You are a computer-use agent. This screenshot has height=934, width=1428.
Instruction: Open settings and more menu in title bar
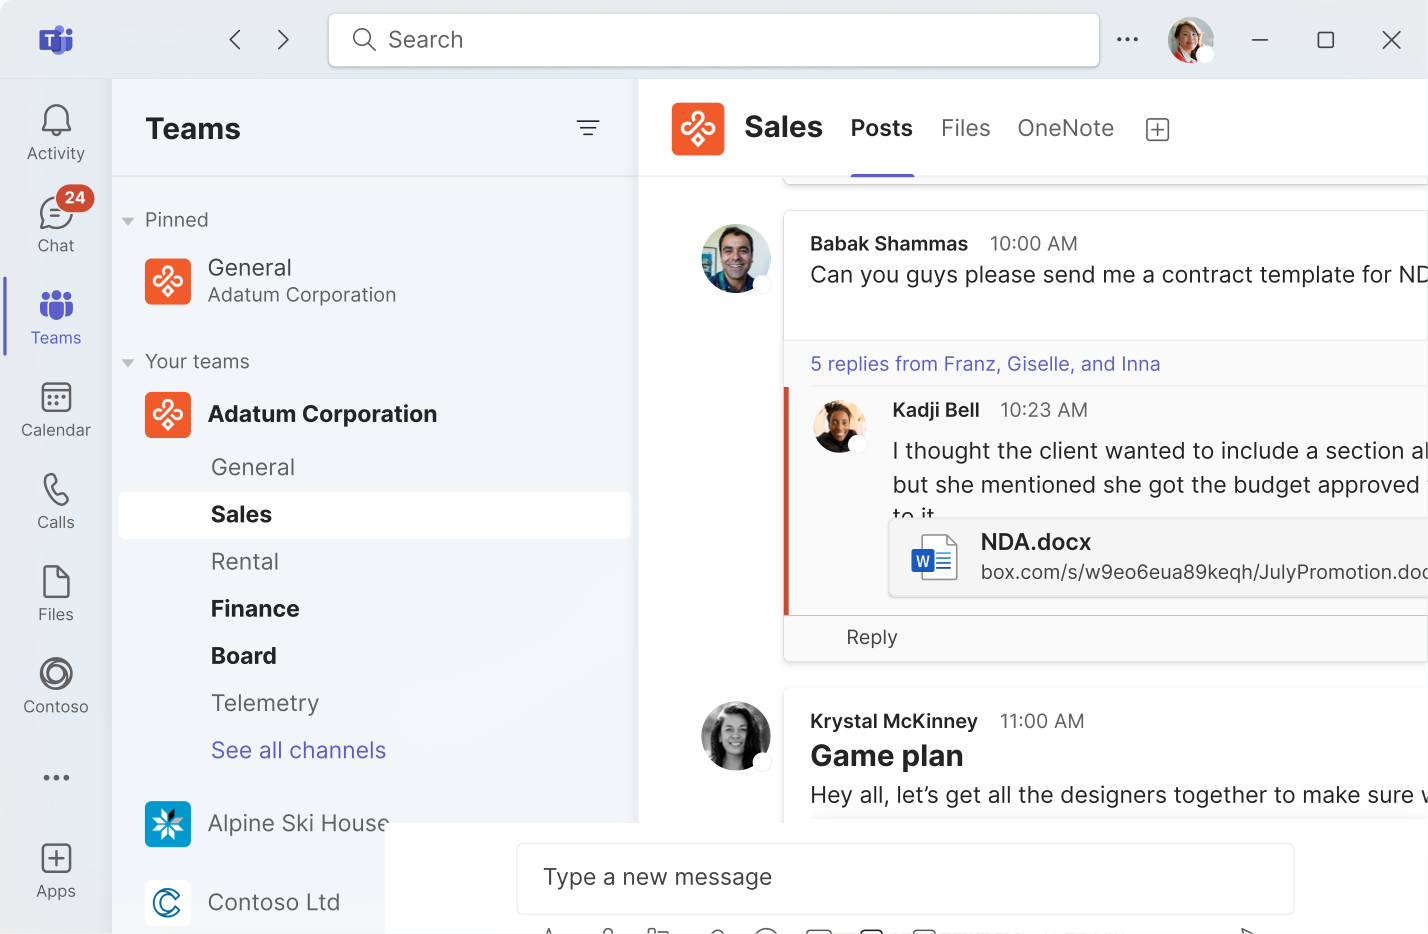click(1127, 40)
